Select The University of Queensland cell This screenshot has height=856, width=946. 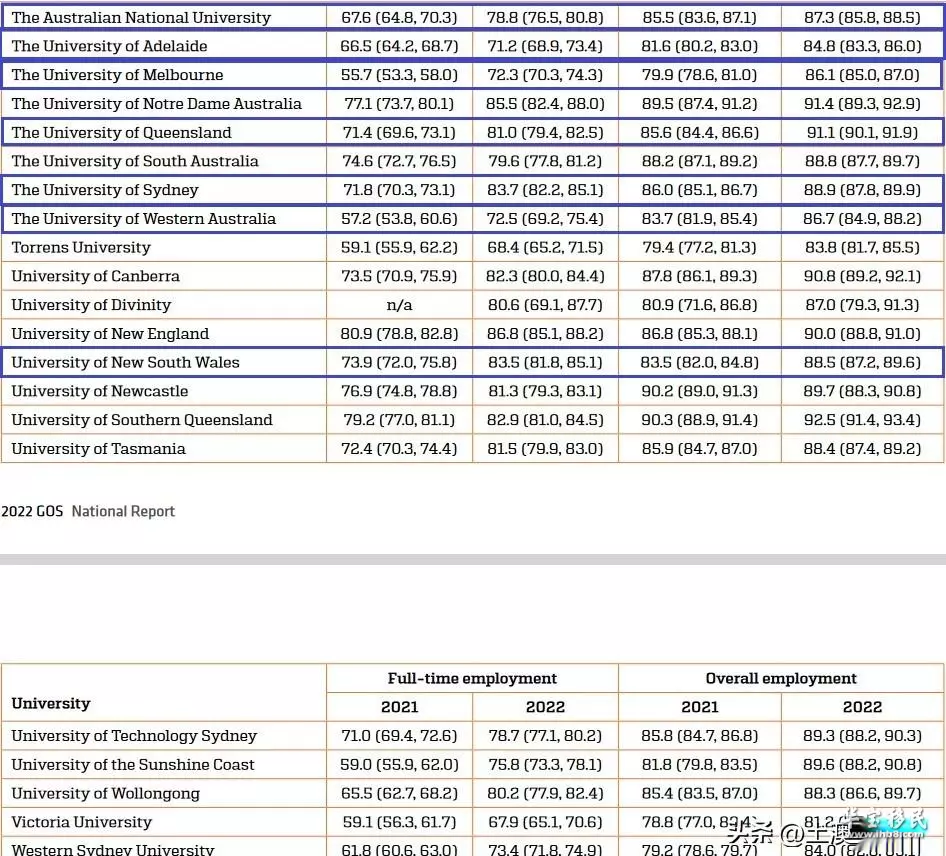(x=121, y=132)
